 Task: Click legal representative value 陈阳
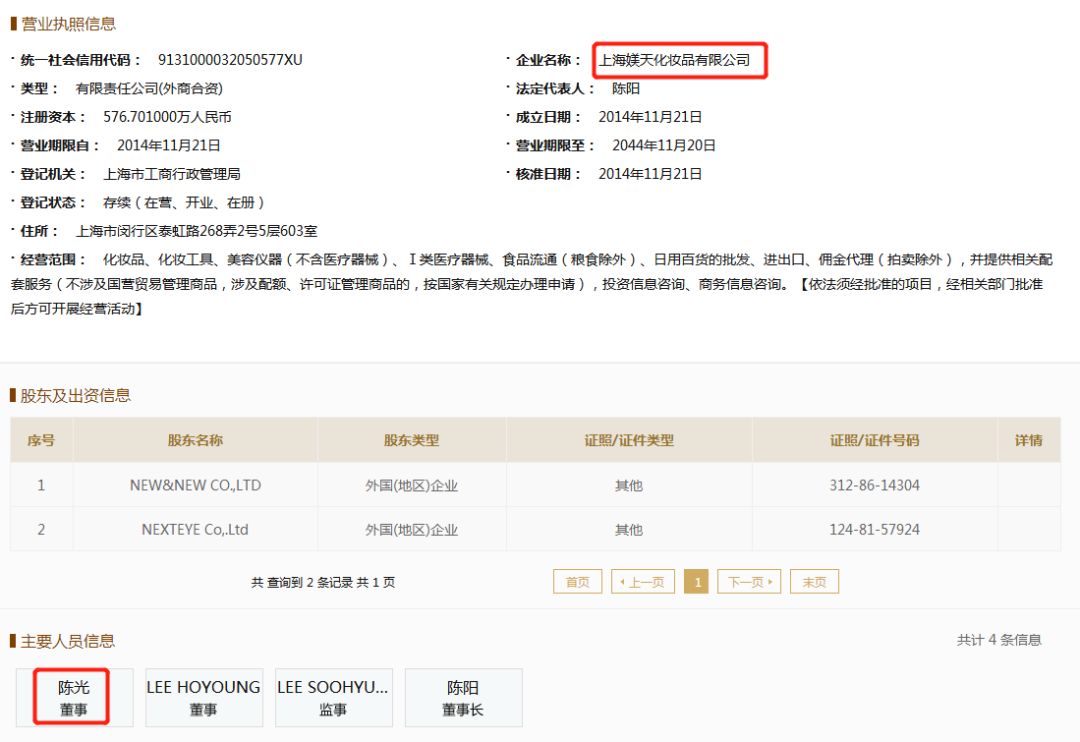(x=626, y=88)
